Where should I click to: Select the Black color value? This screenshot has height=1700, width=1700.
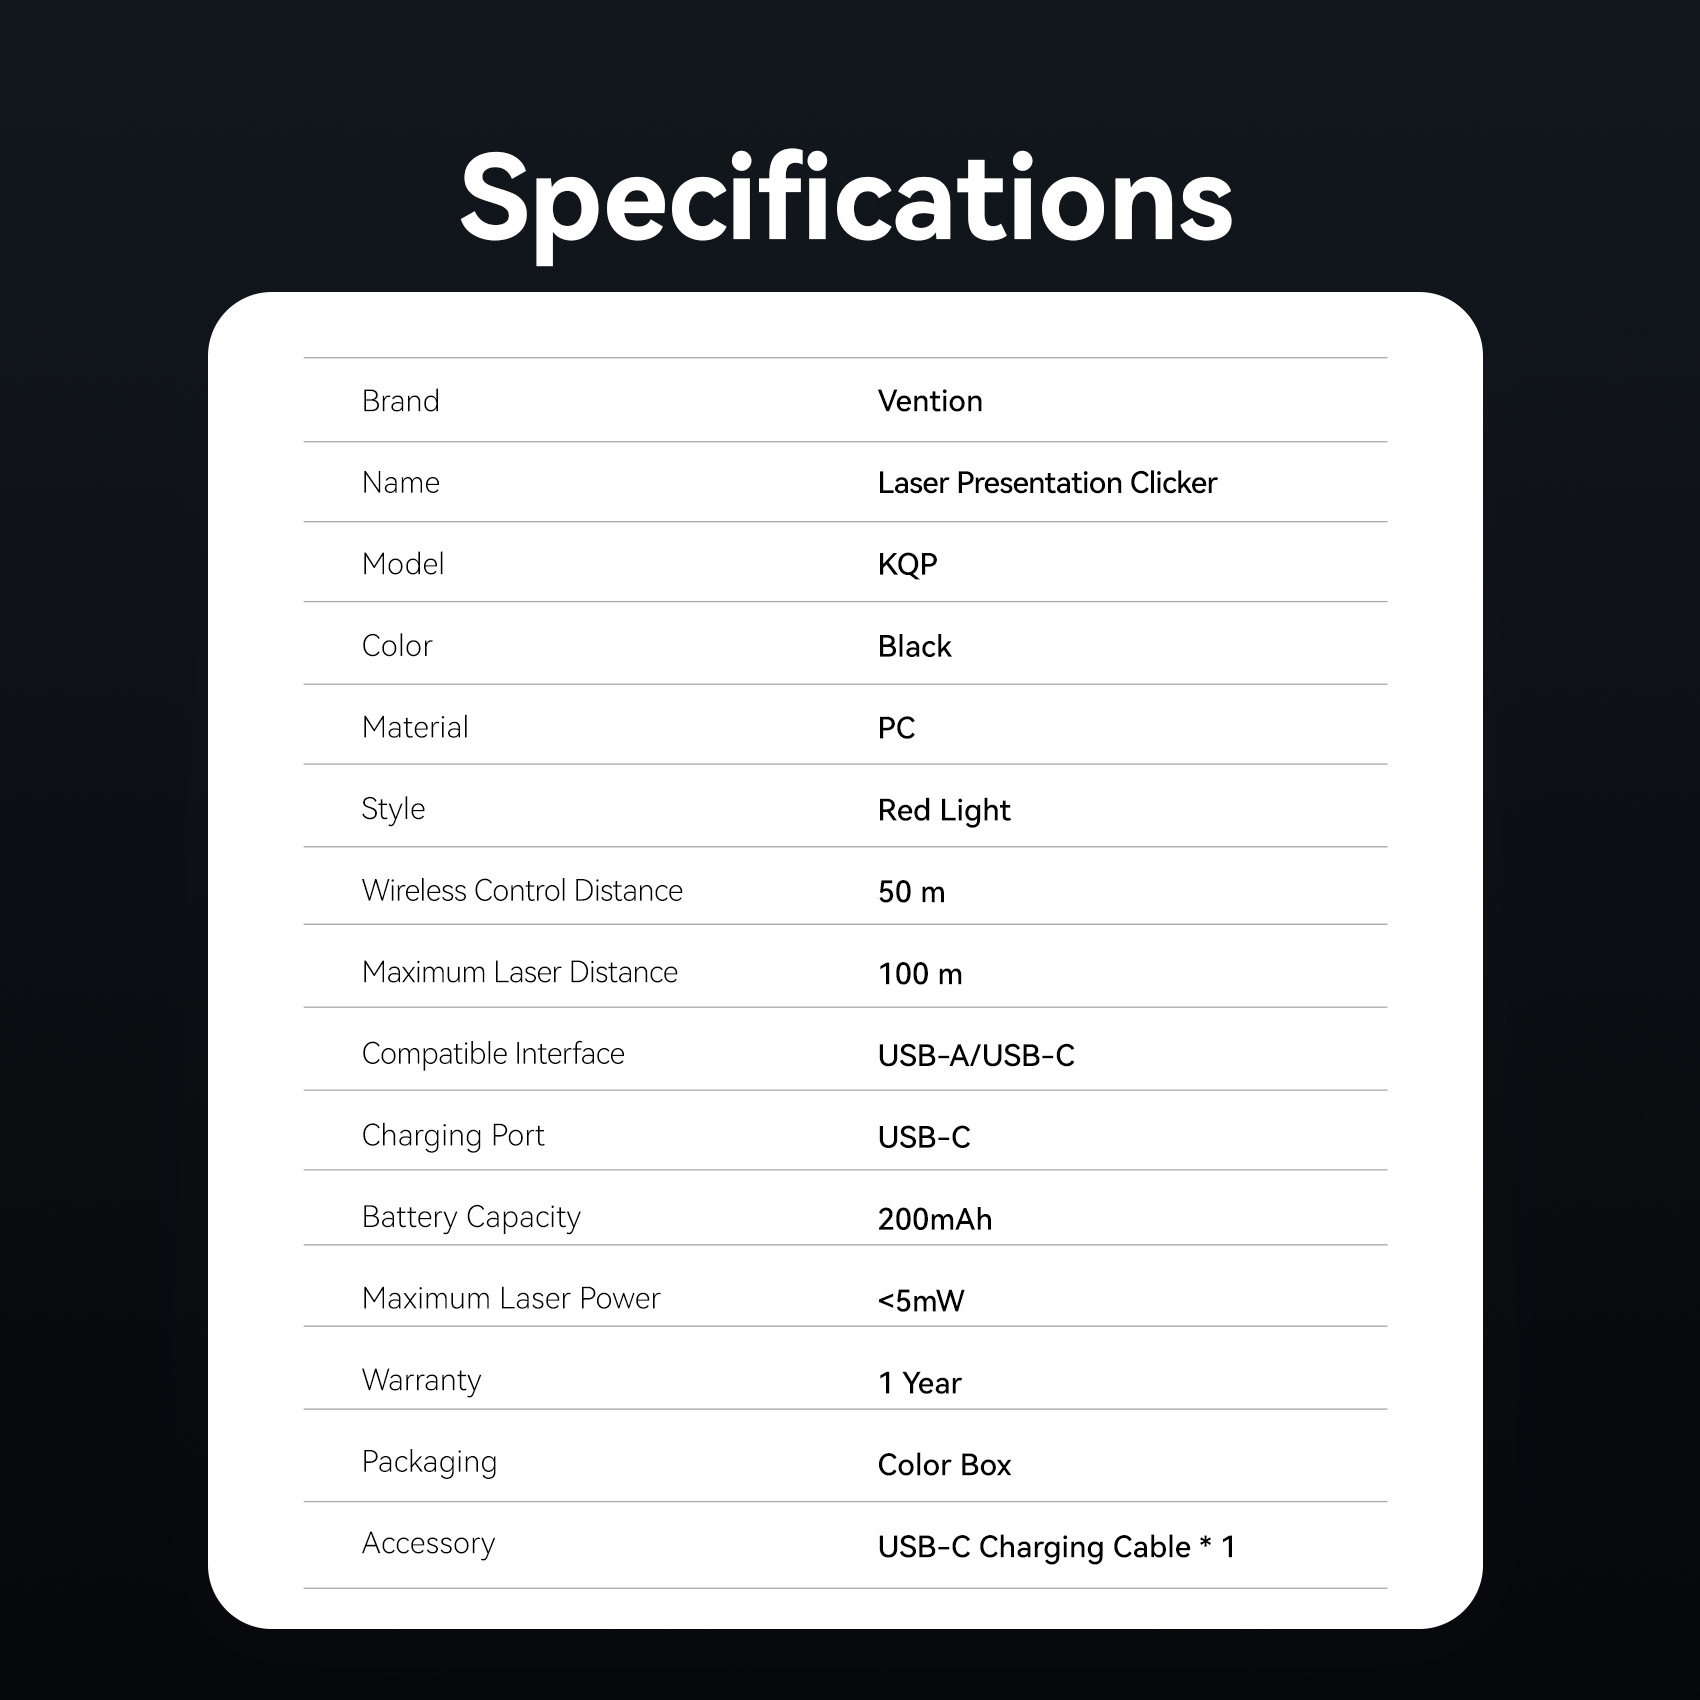coord(914,647)
